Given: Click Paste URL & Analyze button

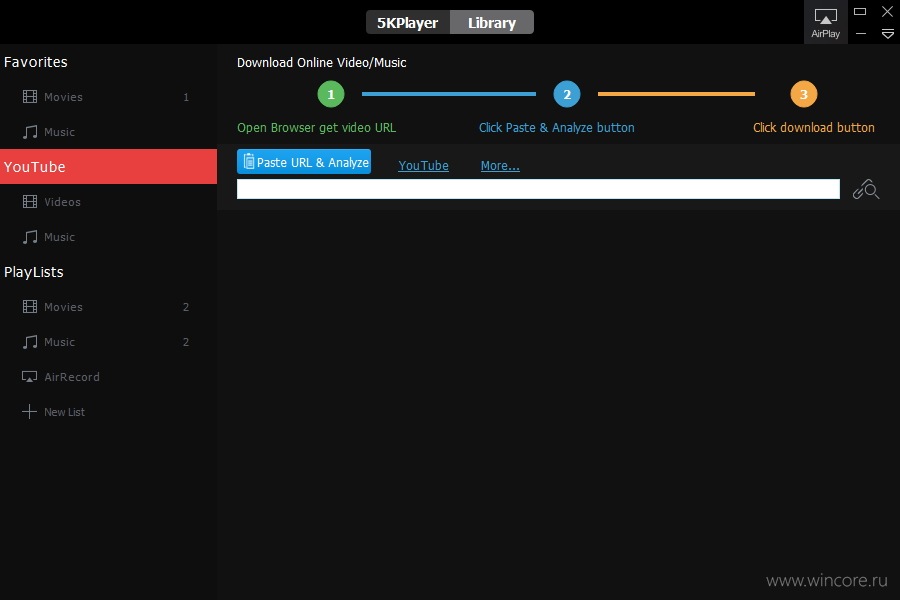Looking at the screenshot, I should click(304, 162).
